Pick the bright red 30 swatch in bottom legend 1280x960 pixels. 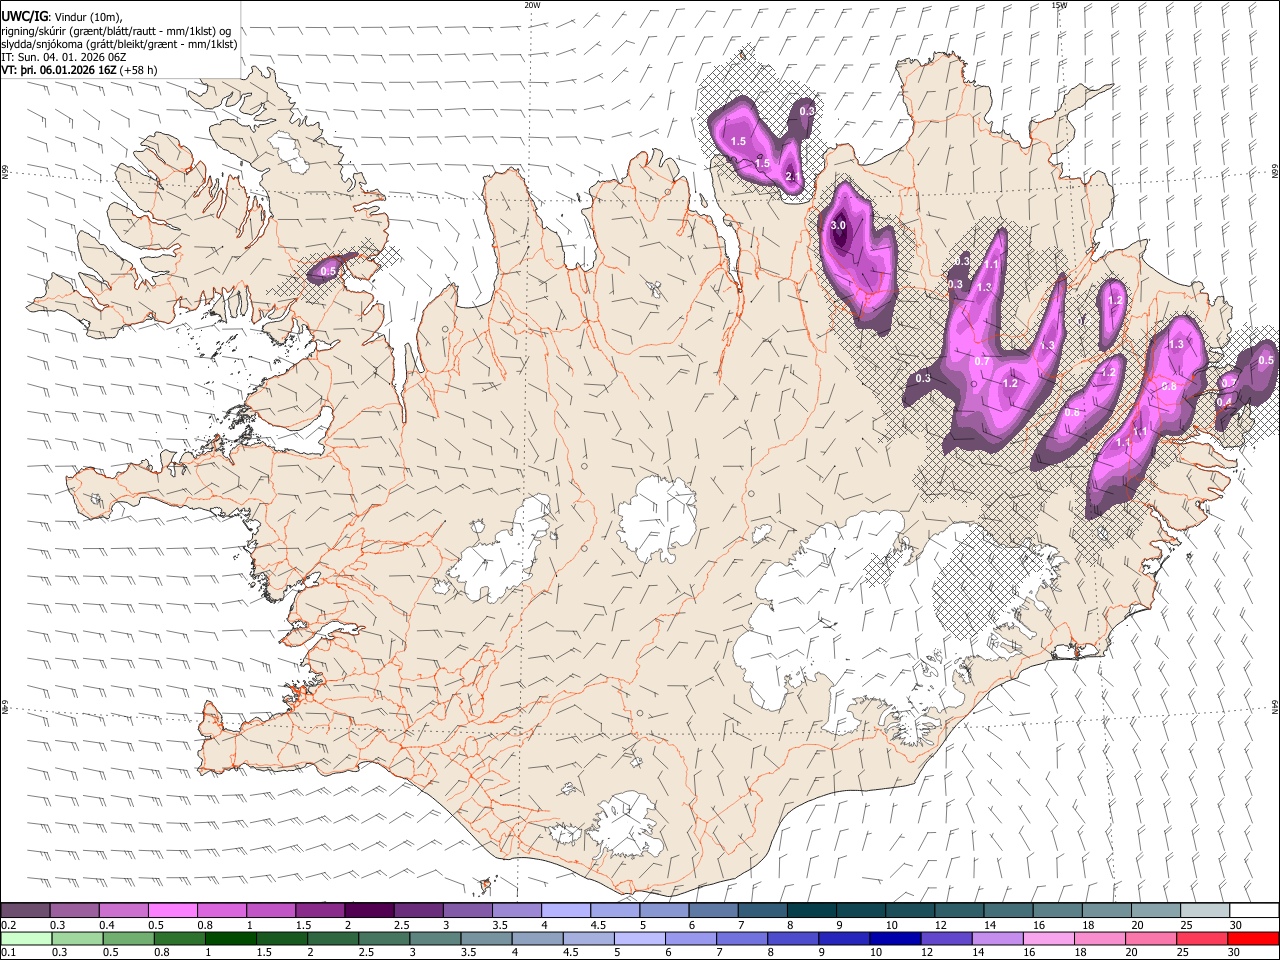pyautogui.click(x=1254, y=938)
